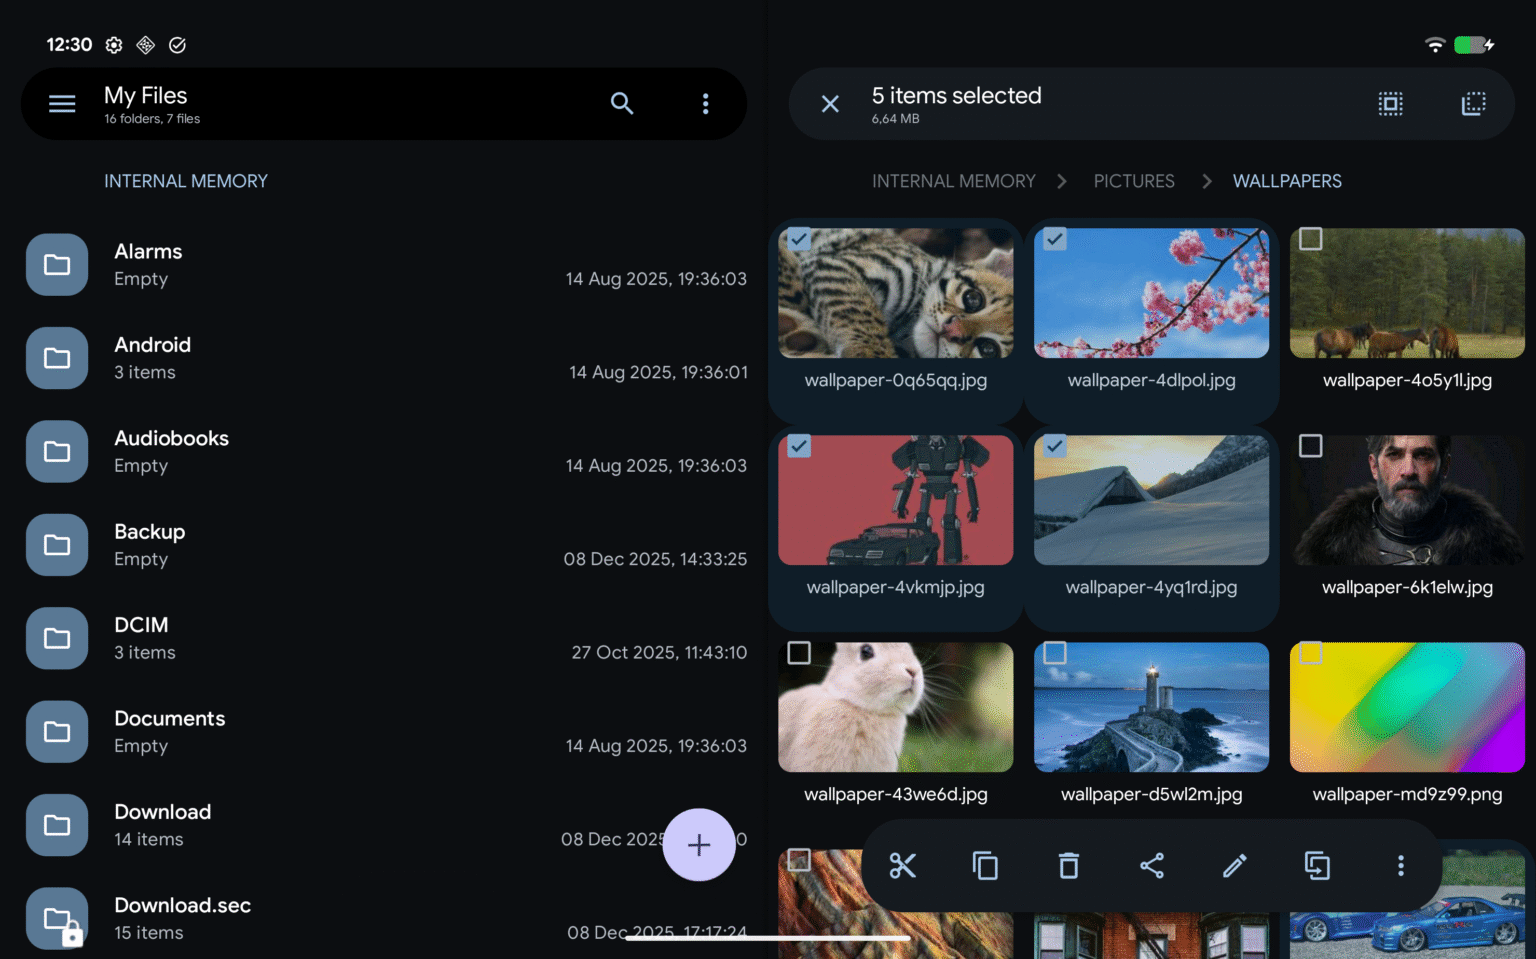Open the navigation drawer via hamburger menu
Screen dimensions: 1536x959
[62, 103]
